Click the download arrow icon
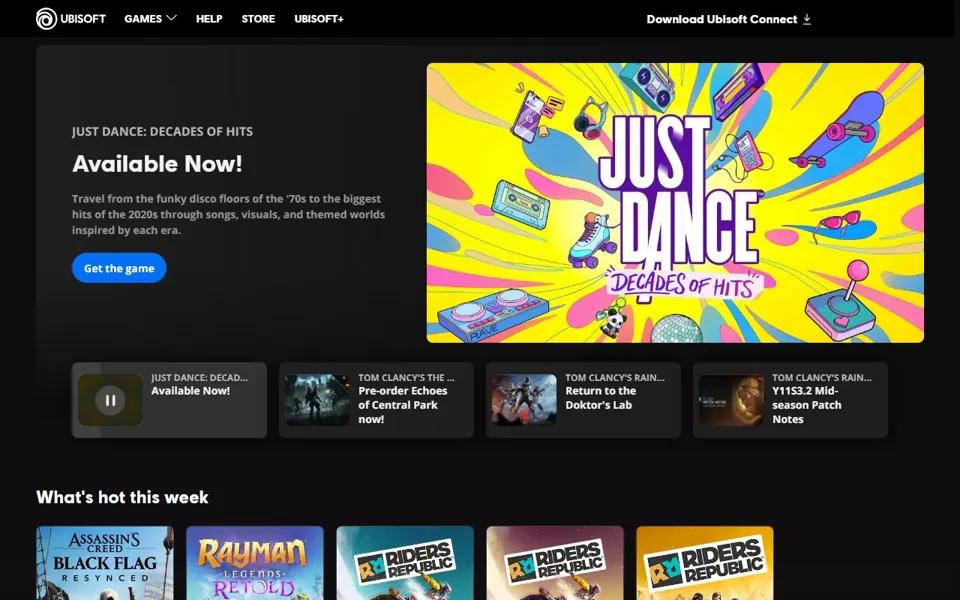Image resolution: width=960 pixels, height=600 pixels. [807, 19]
